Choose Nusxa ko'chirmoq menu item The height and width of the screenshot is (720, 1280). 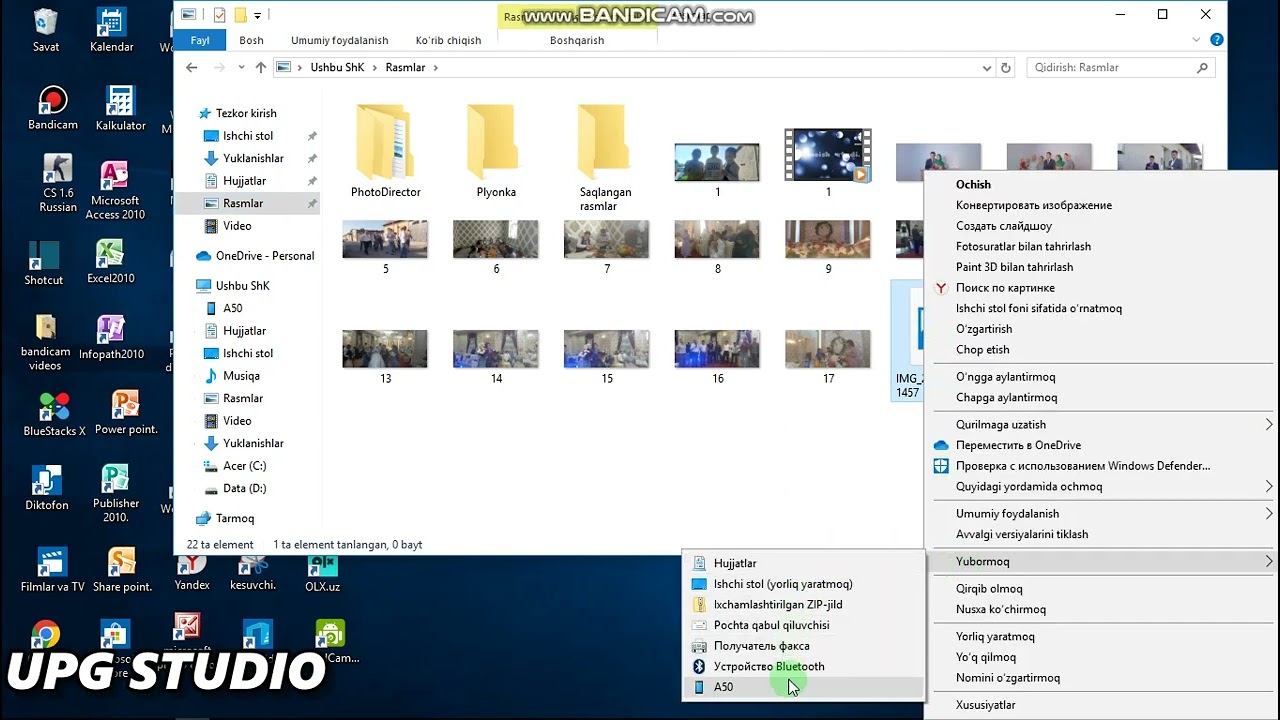click(1103, 609)
